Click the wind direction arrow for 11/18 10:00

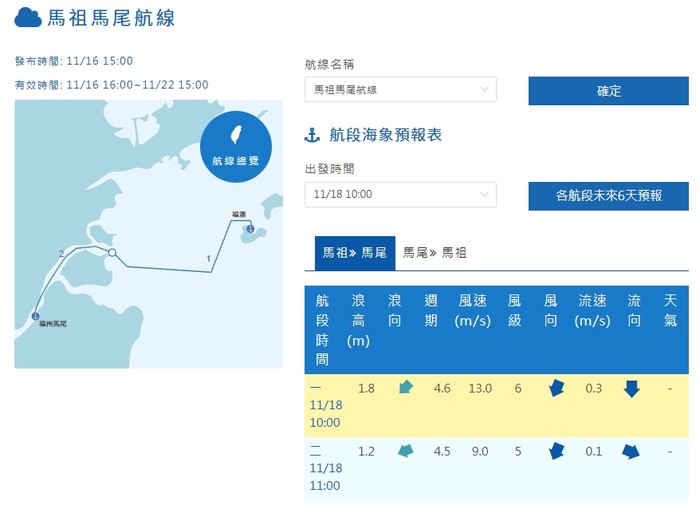click(557, 388)
